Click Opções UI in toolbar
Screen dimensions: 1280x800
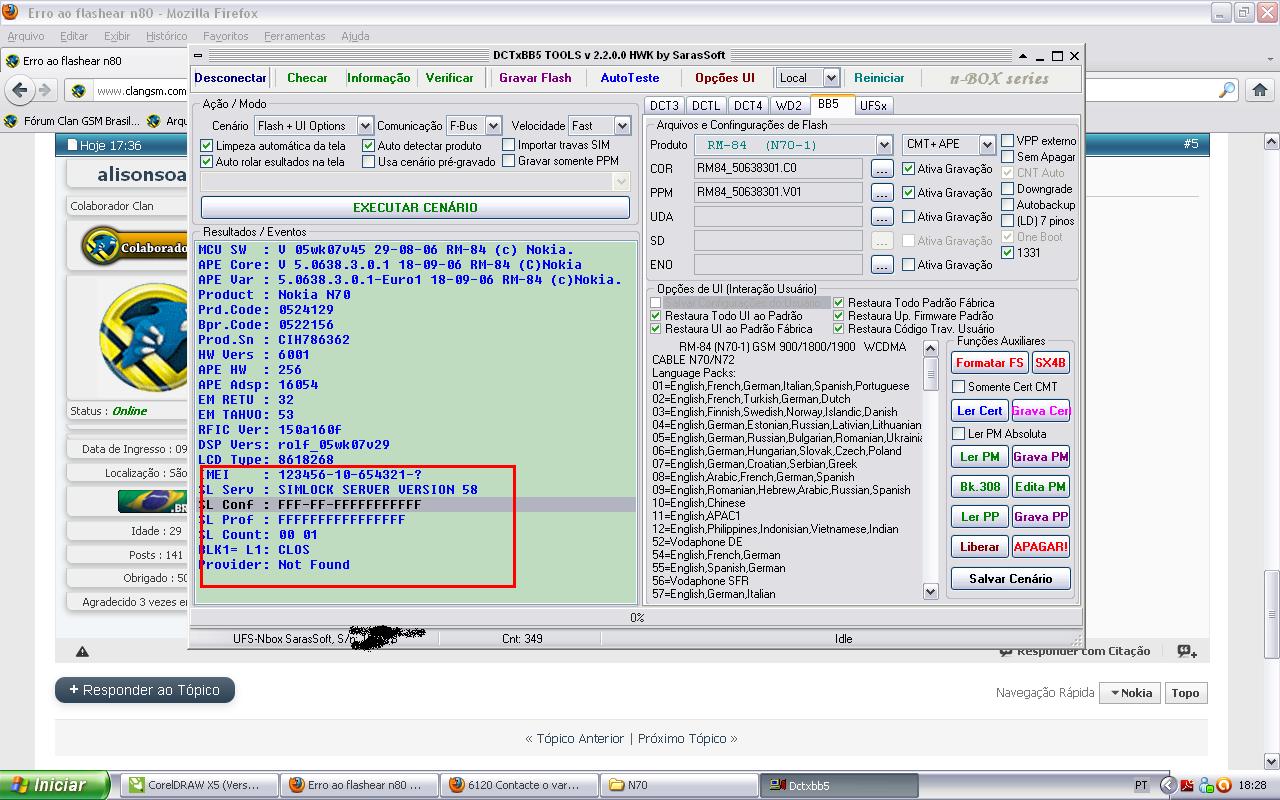[x=724, y=78]
